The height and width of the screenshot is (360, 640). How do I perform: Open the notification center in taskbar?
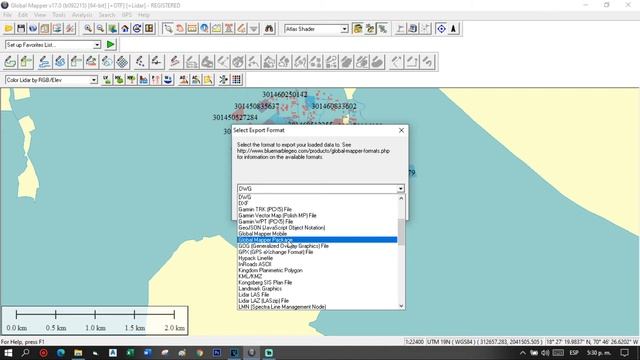point(624,353)
